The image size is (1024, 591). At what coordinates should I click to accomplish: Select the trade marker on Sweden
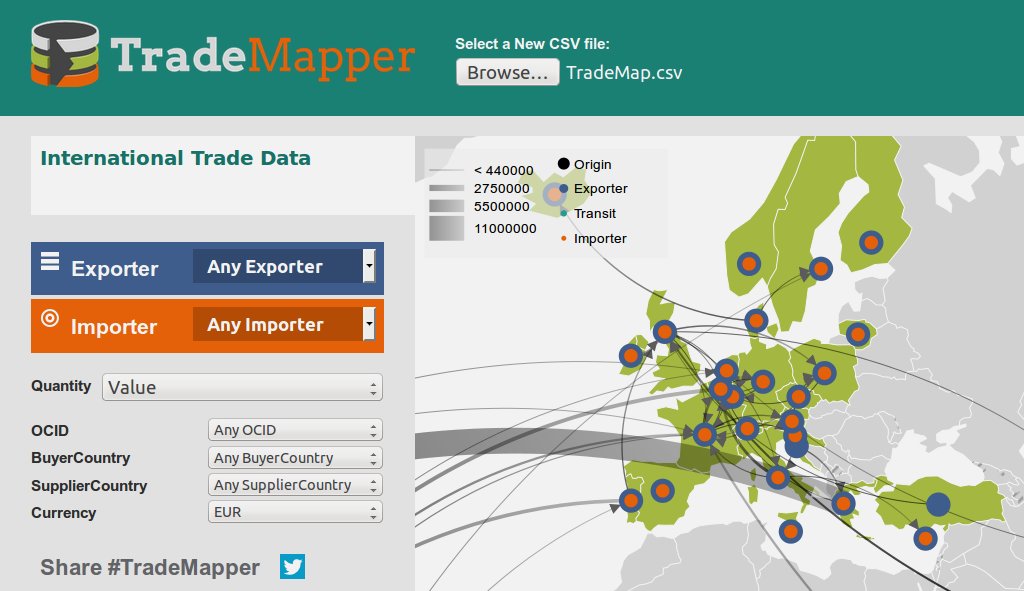[x=821, y=268]
